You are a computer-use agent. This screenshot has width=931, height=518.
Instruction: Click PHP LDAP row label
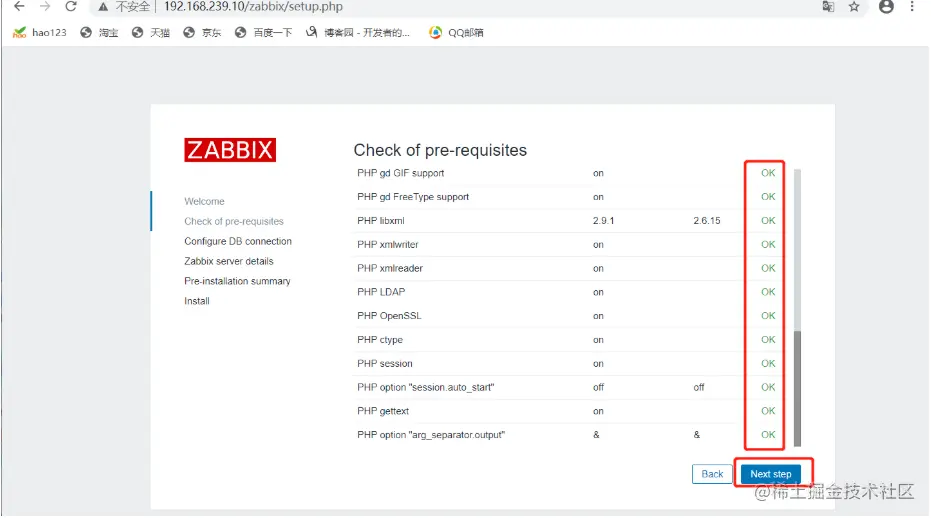coord(381,292)
